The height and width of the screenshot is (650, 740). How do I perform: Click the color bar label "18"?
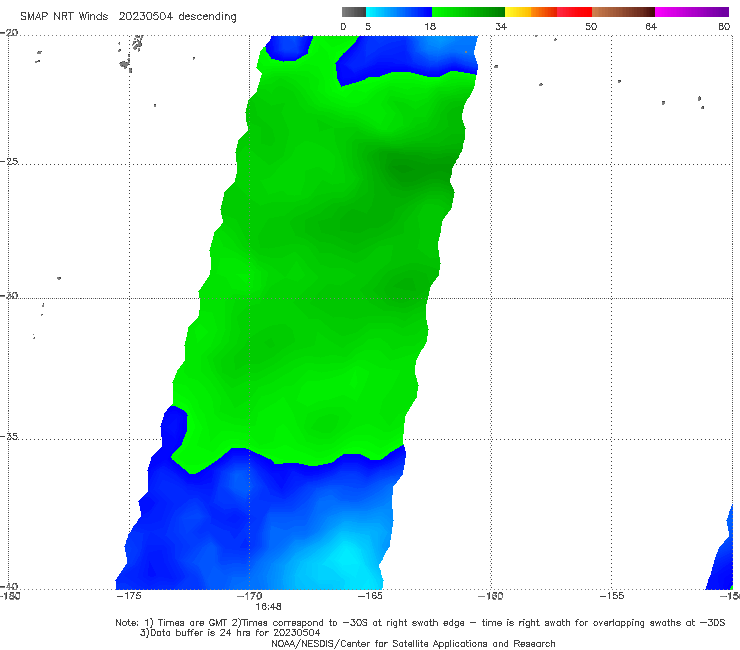[430, 26]
